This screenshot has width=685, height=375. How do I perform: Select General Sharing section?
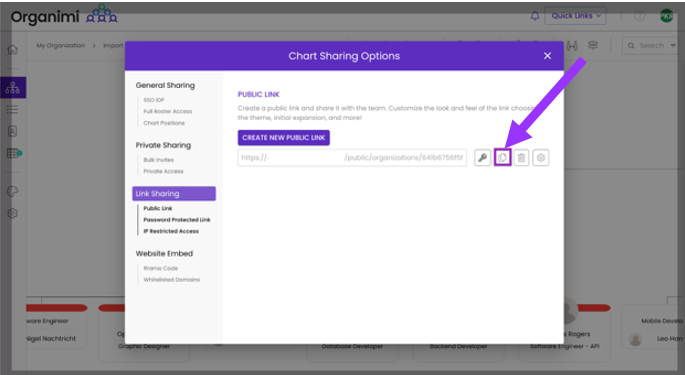pyautogui.click(x=165, y=85)
